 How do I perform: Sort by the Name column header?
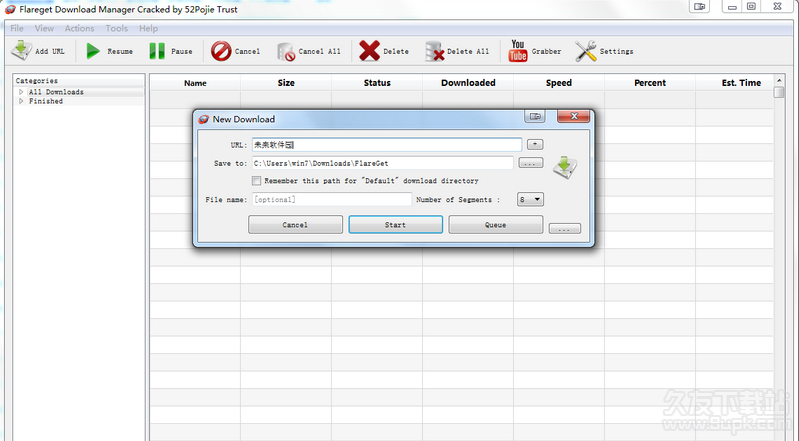click(x=195, y=83)
